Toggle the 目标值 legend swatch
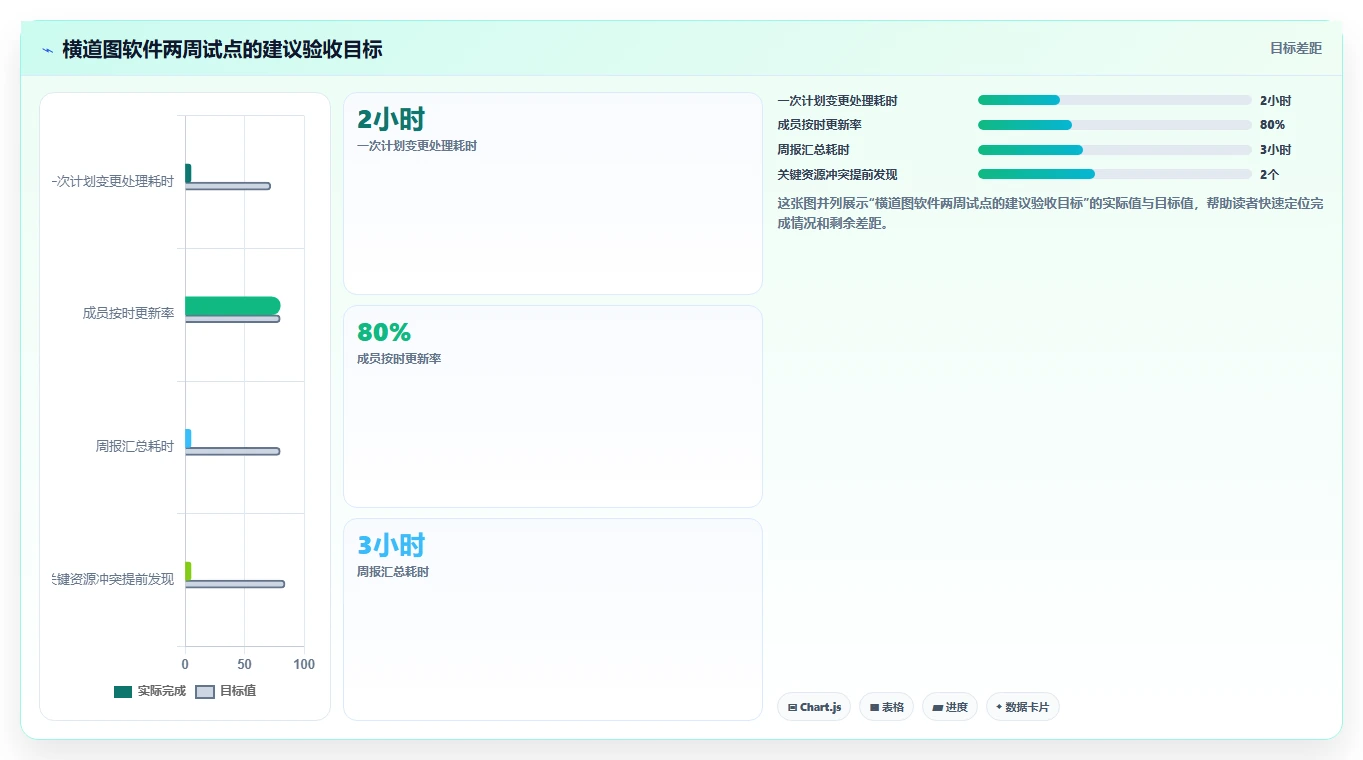Viewport: 1363px width, 760px height. pyautogui.click(x=205, y=692)
